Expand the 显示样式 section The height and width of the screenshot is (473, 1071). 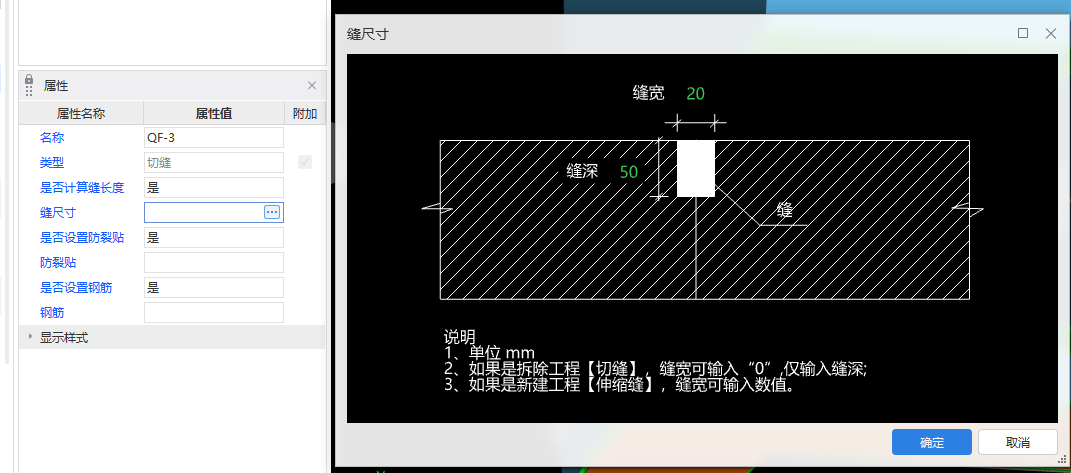(x=30, y=338)
